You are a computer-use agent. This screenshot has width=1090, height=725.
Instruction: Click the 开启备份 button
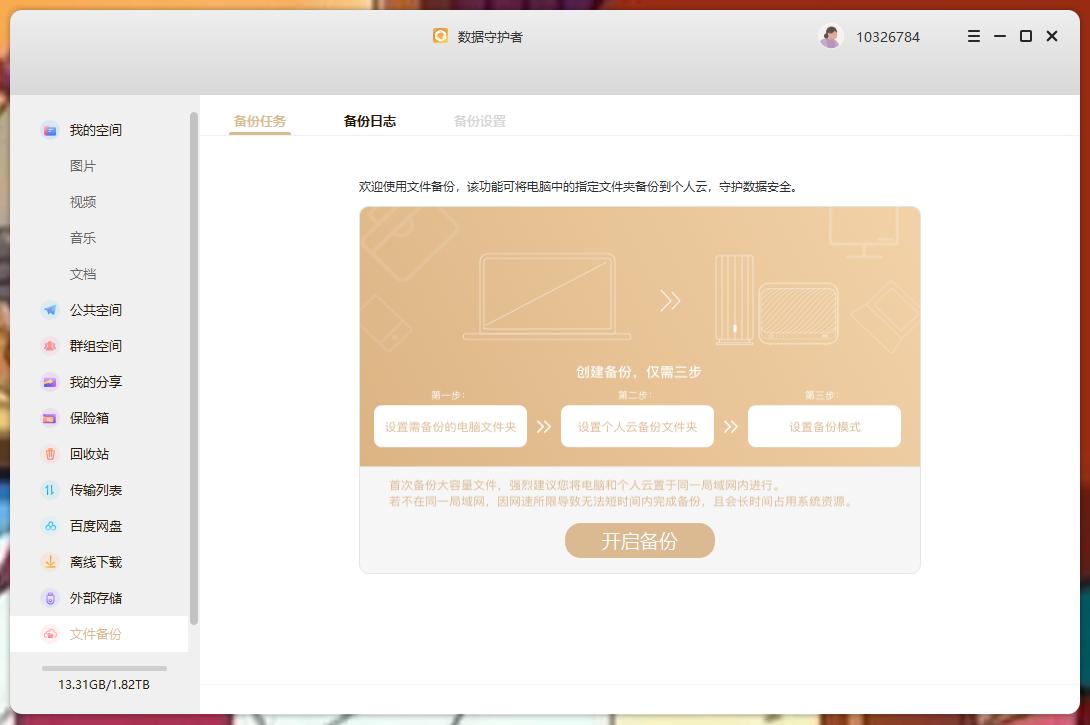(639, 540)
